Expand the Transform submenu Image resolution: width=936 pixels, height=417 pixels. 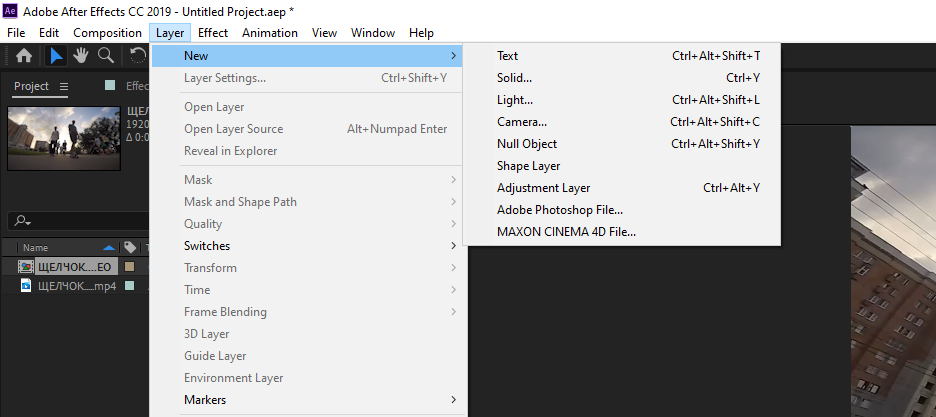click(307, 268)
